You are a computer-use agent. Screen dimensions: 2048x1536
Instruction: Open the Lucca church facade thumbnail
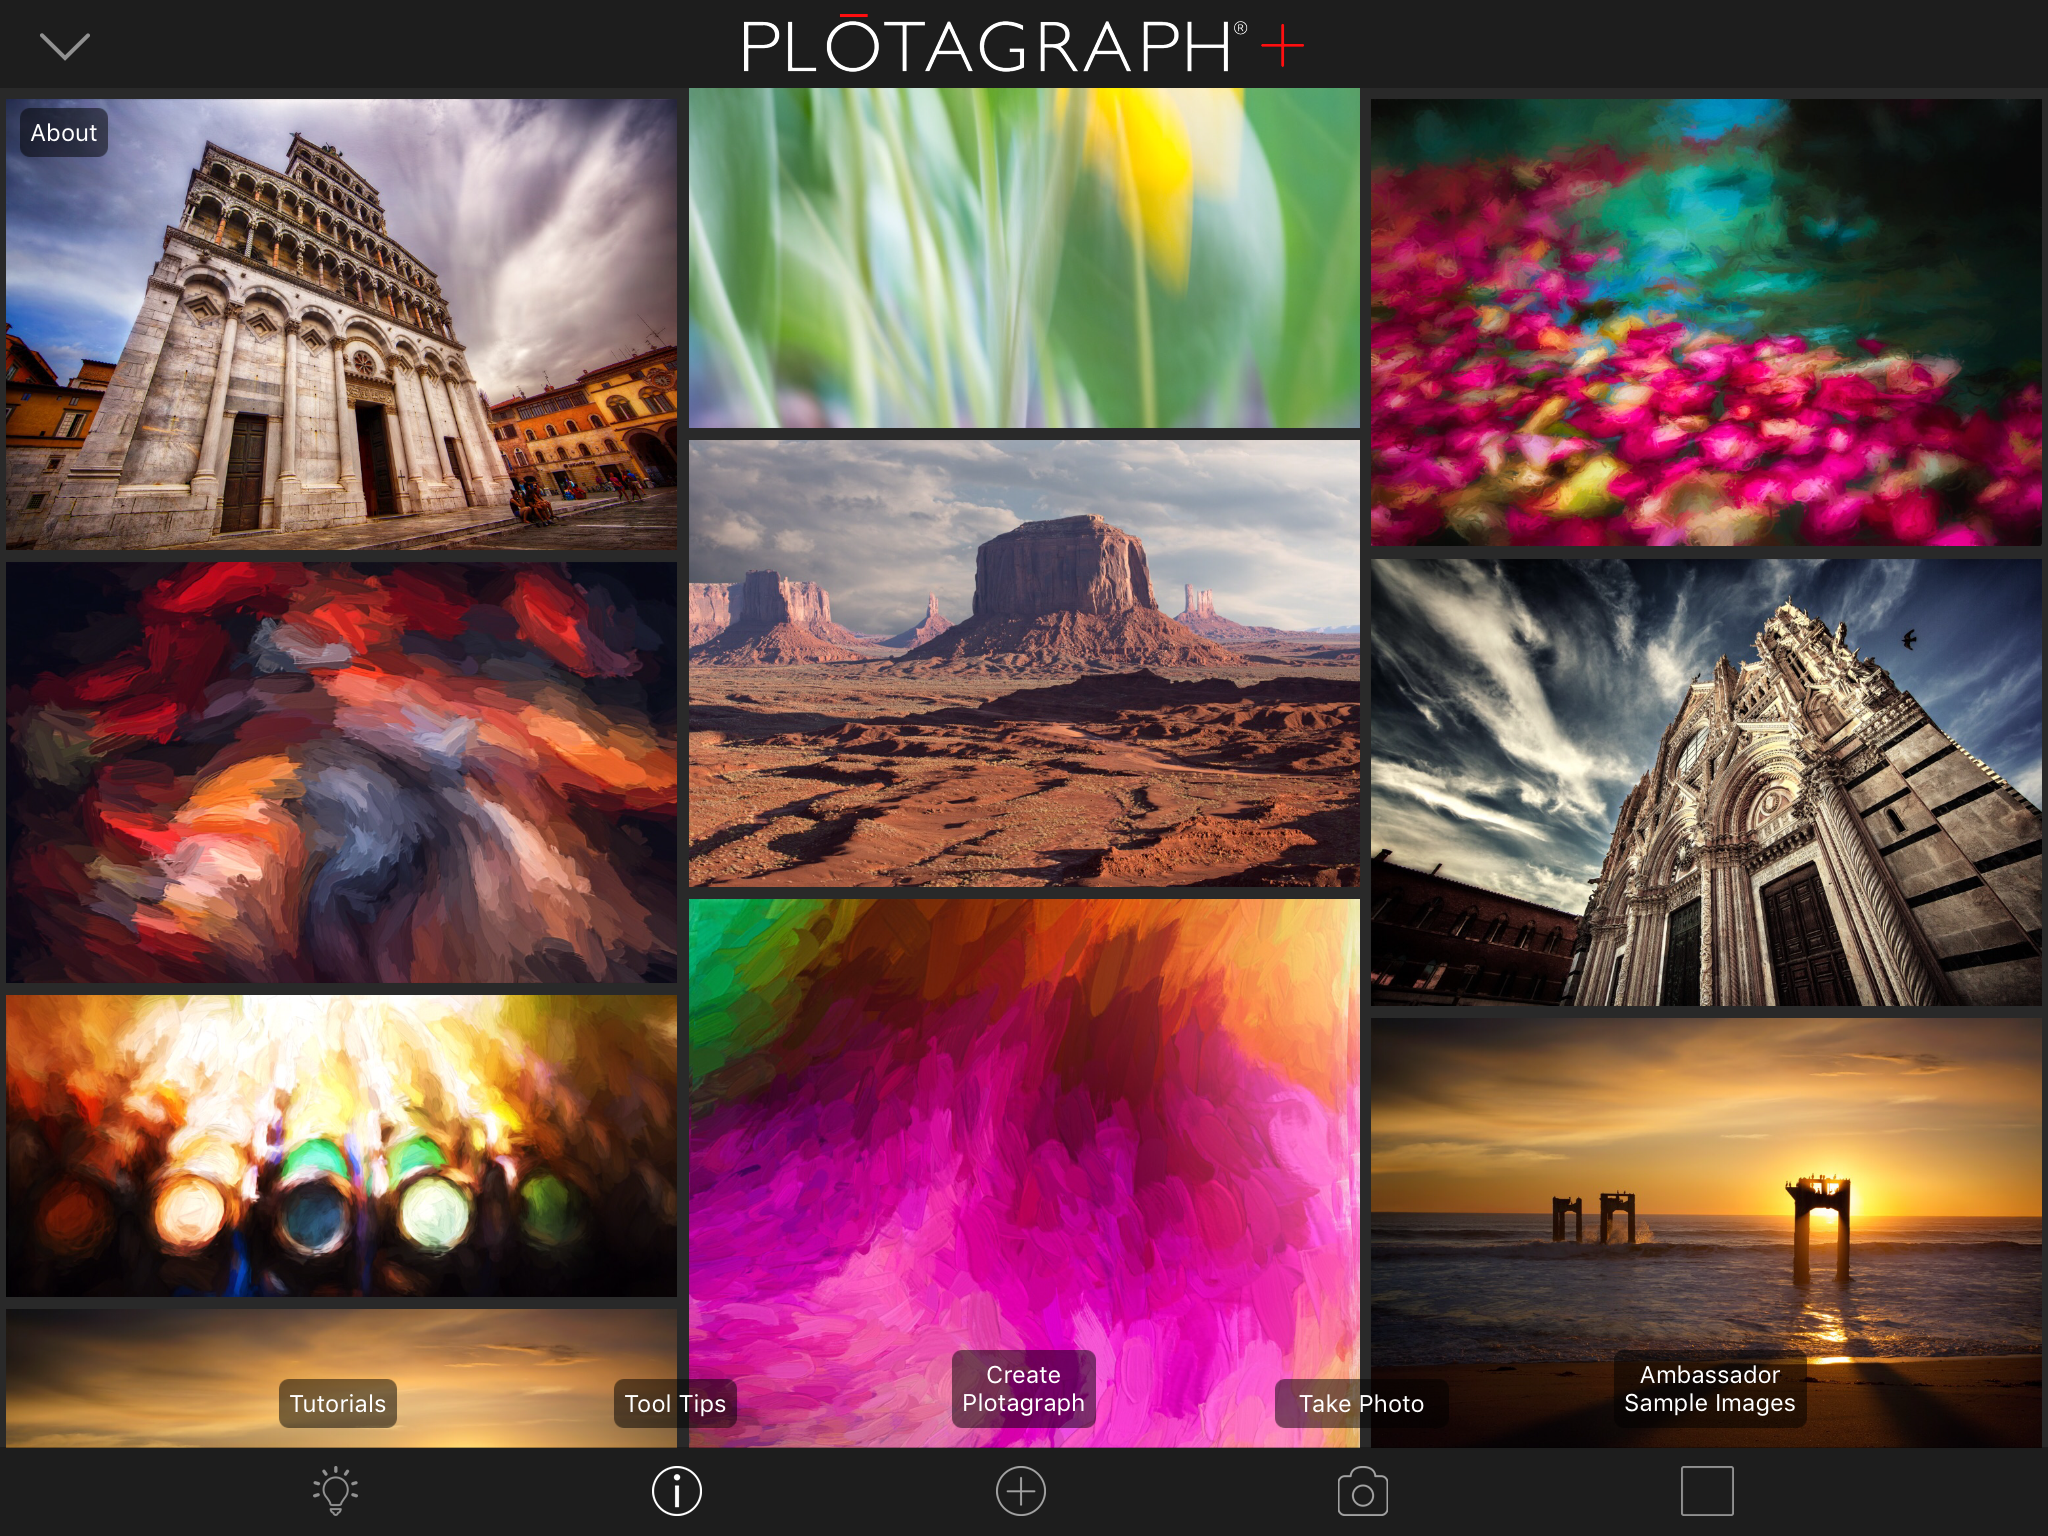click(342, 324)
